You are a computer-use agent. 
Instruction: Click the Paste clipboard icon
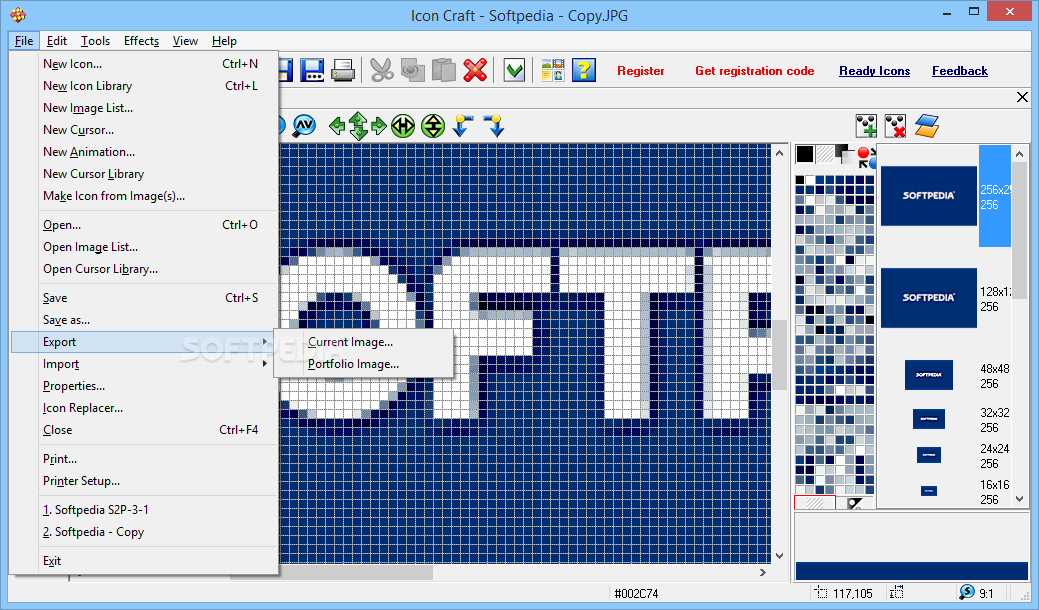click(443, 70)
